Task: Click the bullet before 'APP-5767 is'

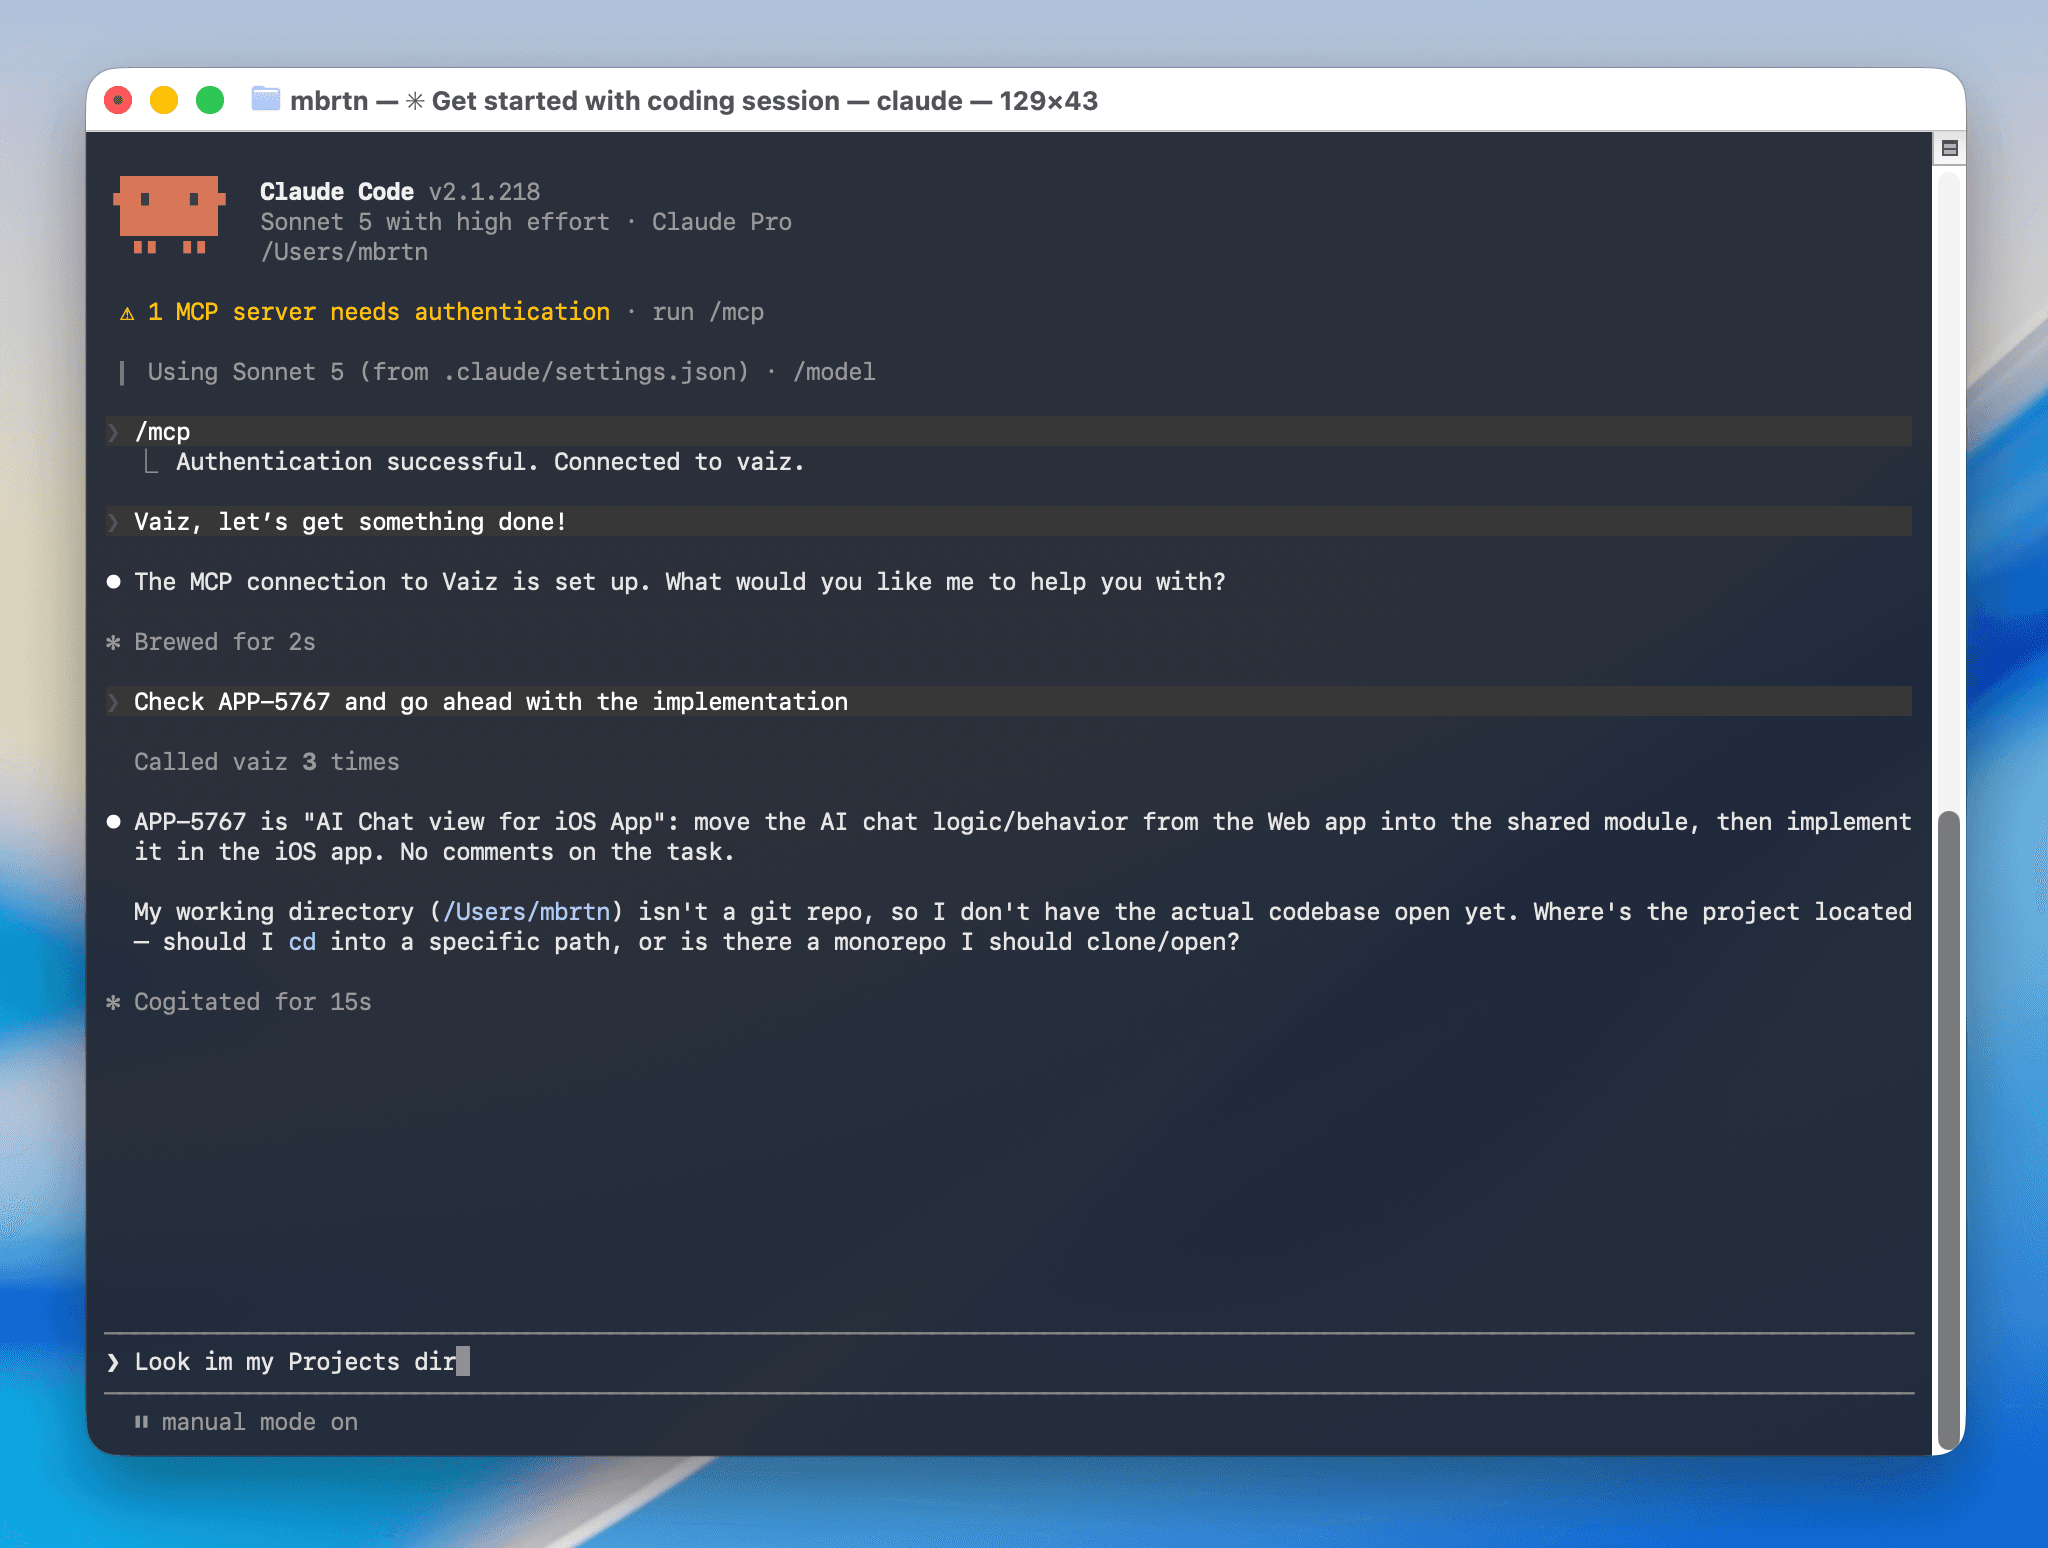Action: pos(114,822)
